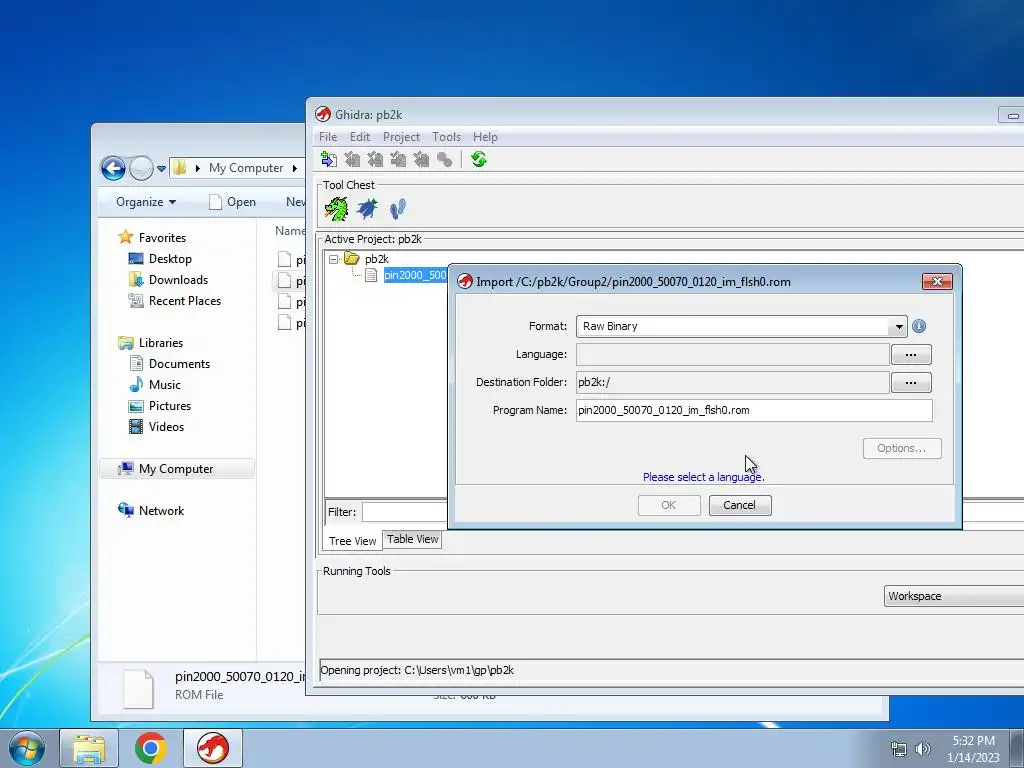The height and width of the screenshot is (768, 1024).
Task: Click the Language browse ellipsis button
Action: click(911, 355)
